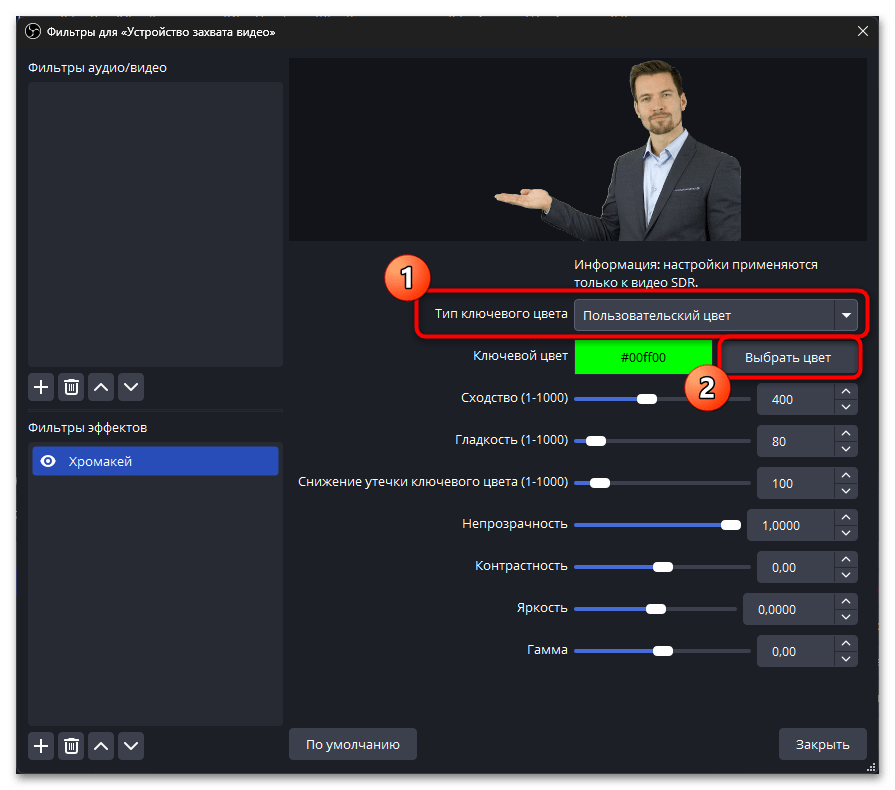Toggle visibility eye of Хромакей filter
The height and width of the screenshot is (790, 895).
pyautogui.click(x=46, y=461)
